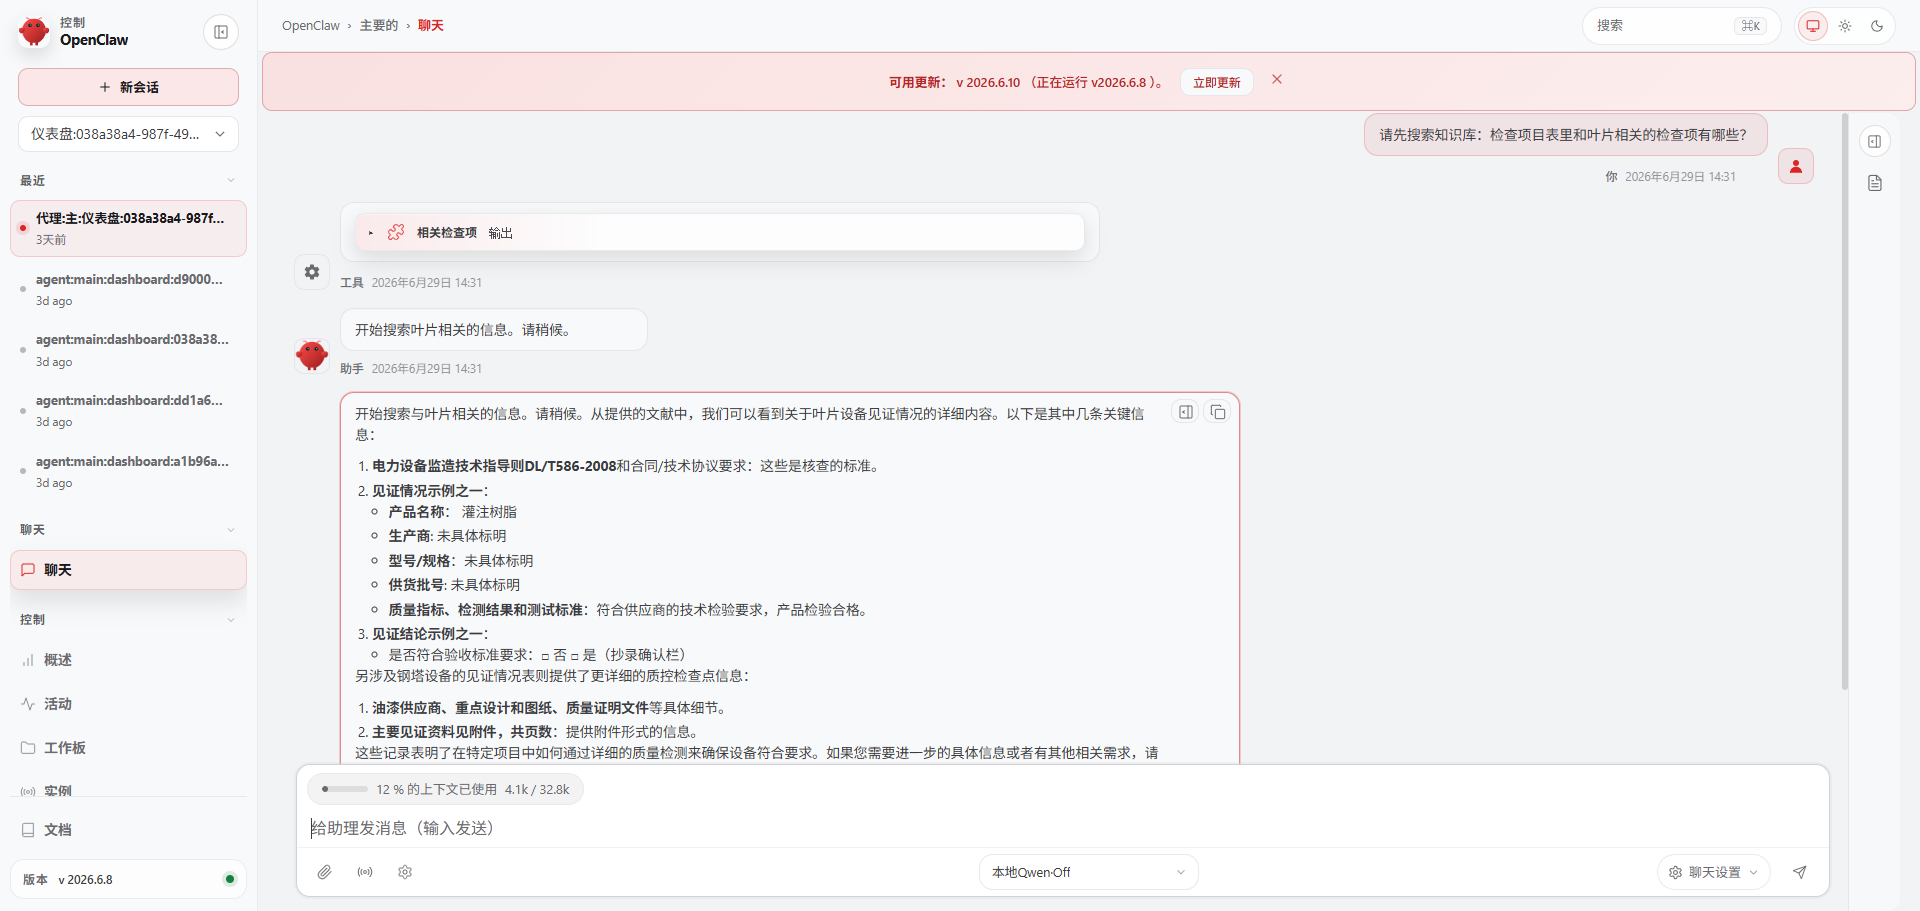Open session agent:main:dashboard:dd1a6

(x=128, y=410)
